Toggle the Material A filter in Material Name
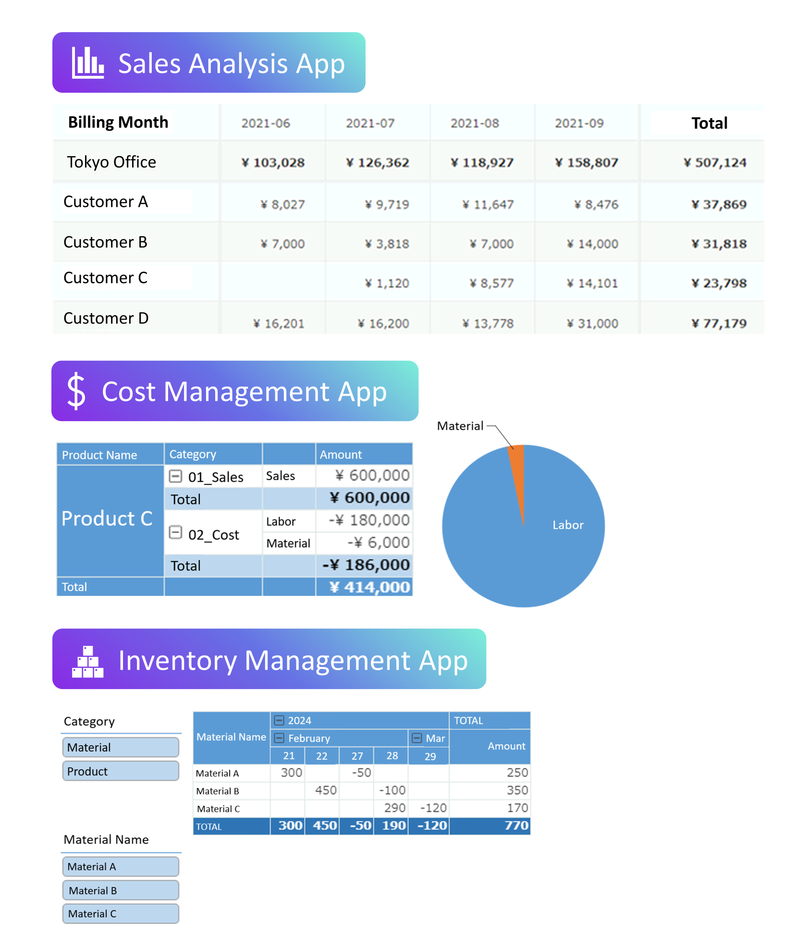Image resolution: width=800 pixels, height=938 pixels. pyautogui.click(x=120, y=866)
